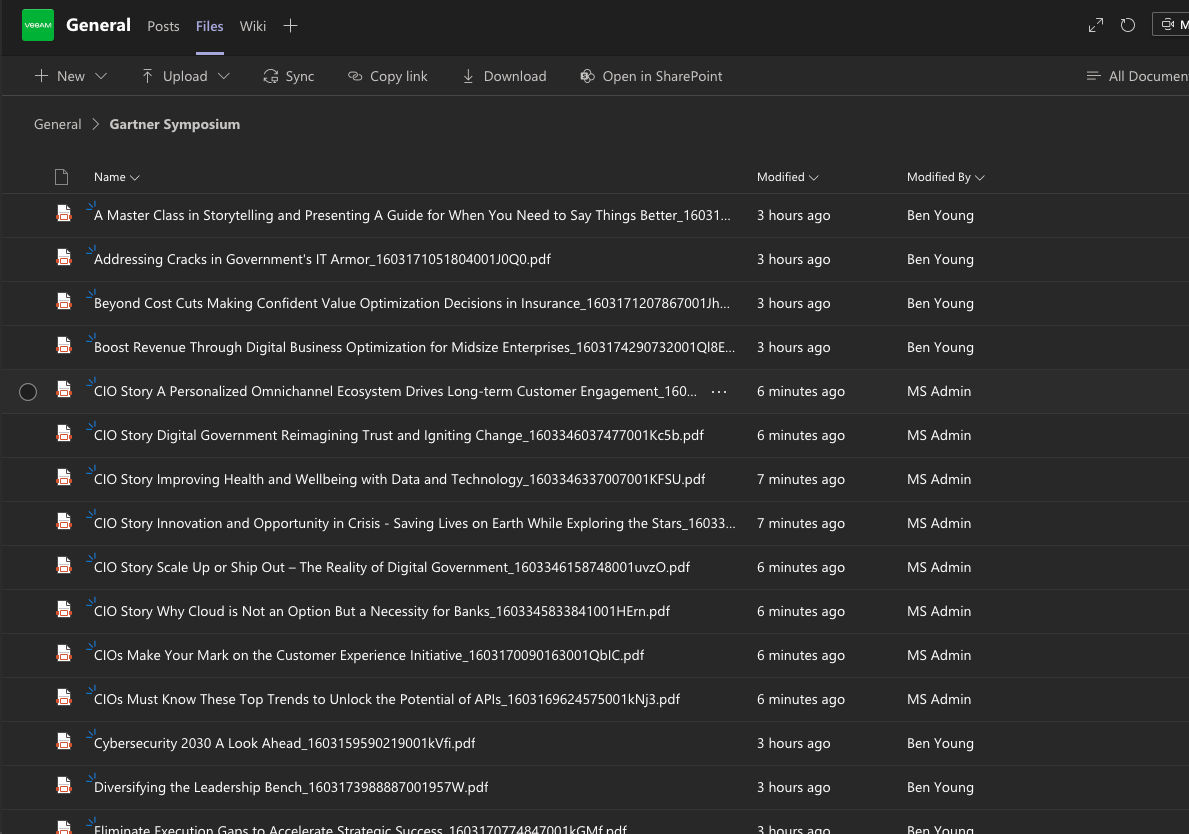Switch to the Posts tab
Image resolution: width=1189 pixels, height=834 pixels.
point(163,27)
